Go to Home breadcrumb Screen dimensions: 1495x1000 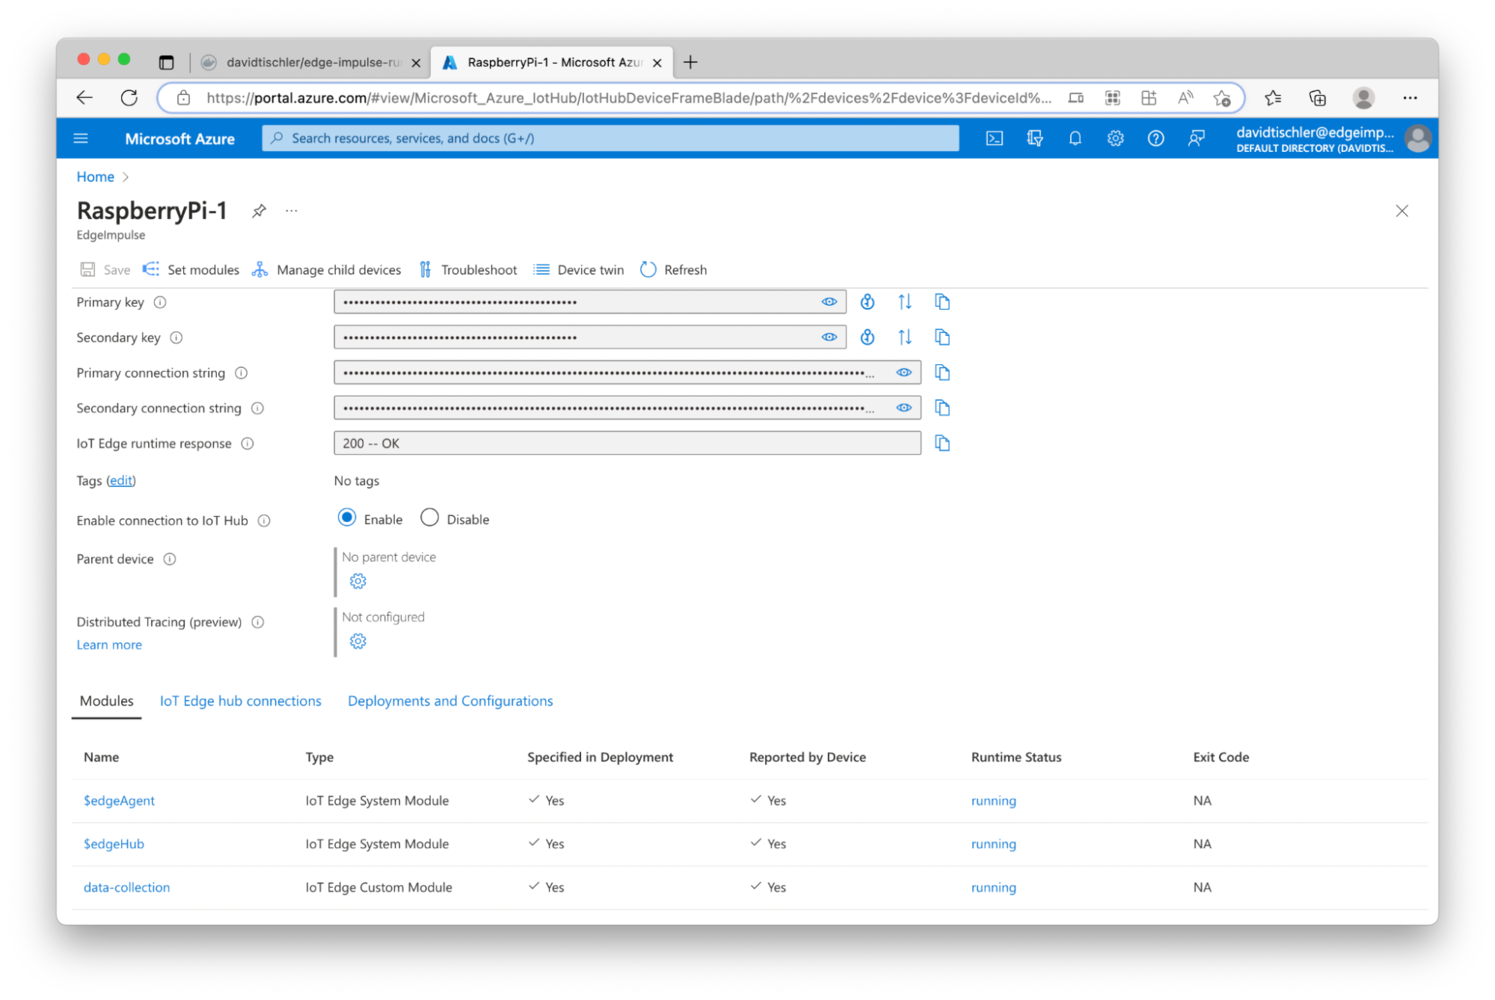[95, 177]
